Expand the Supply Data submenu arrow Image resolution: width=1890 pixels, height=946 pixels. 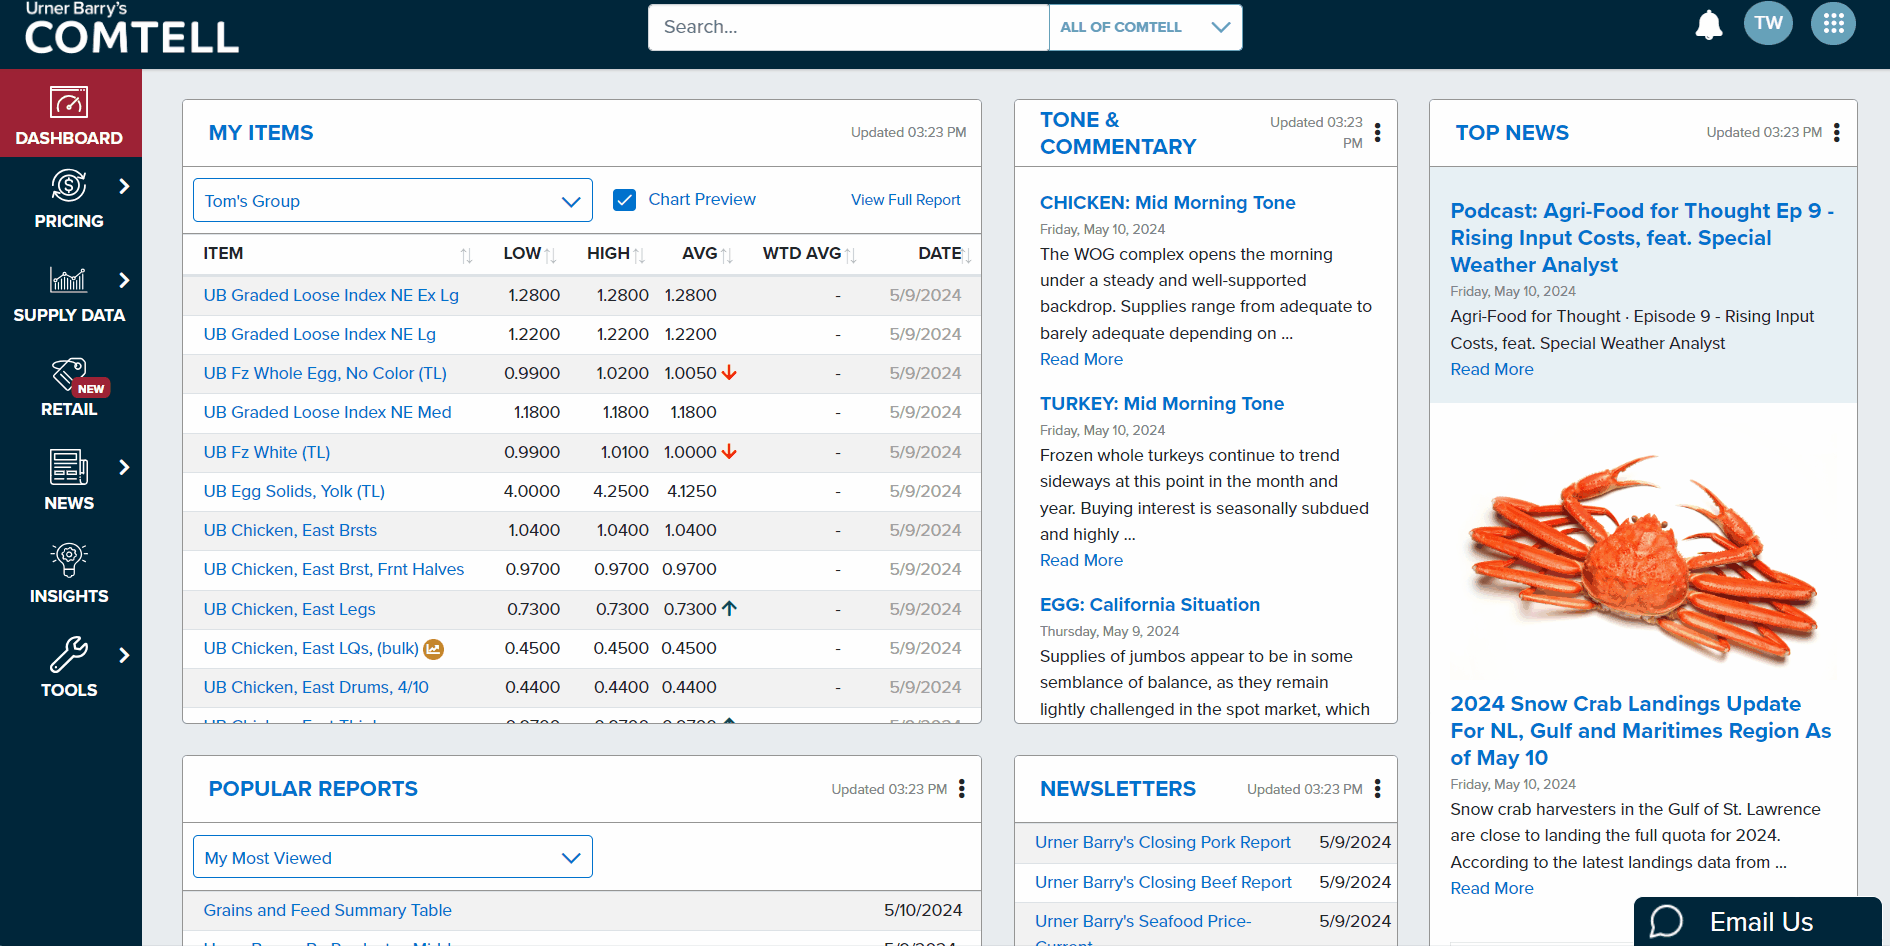[124, 280]
